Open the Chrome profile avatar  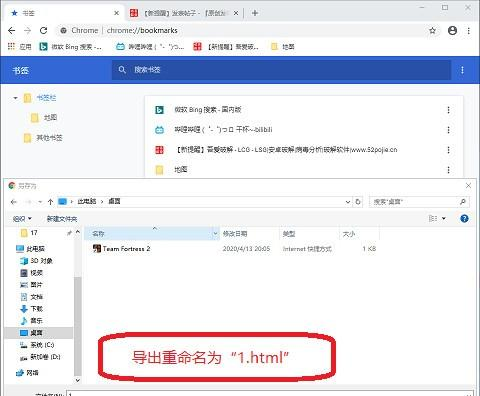click(x=452, y=31)
